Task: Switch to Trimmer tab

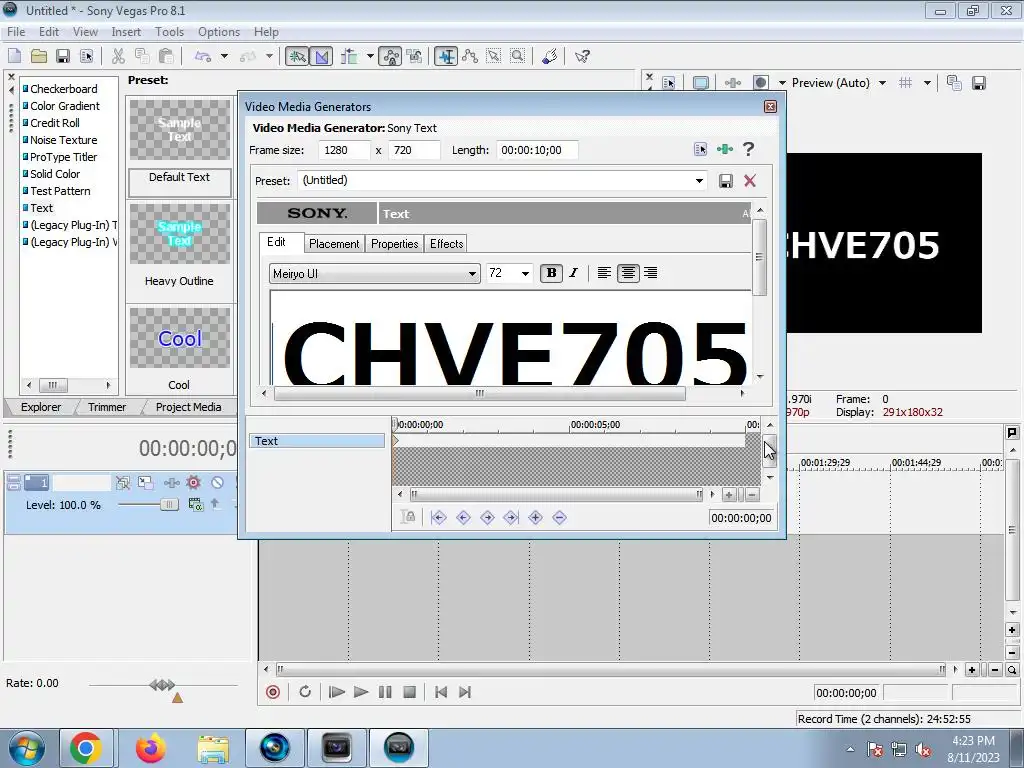Action: 106,407
